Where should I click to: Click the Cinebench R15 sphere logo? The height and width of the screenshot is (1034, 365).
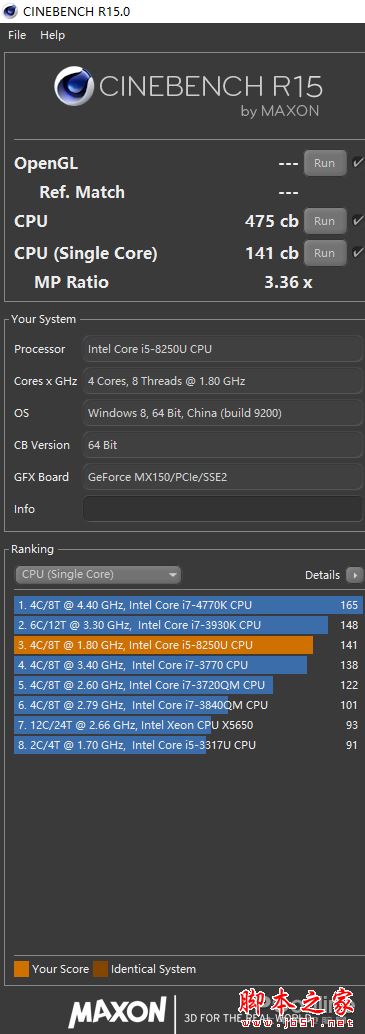(x=74, y=88)
